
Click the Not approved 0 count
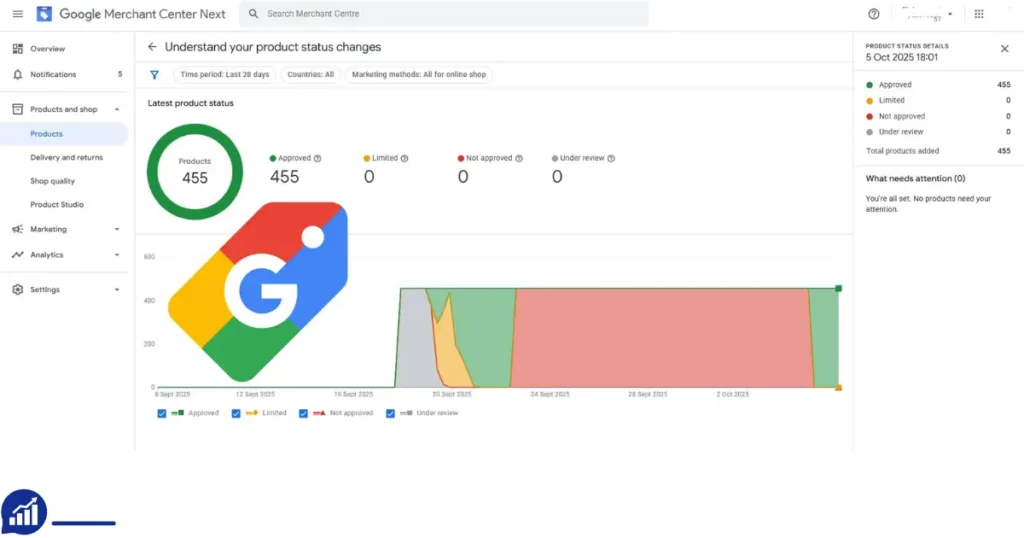pyautogui.click(x=463, y=177)
